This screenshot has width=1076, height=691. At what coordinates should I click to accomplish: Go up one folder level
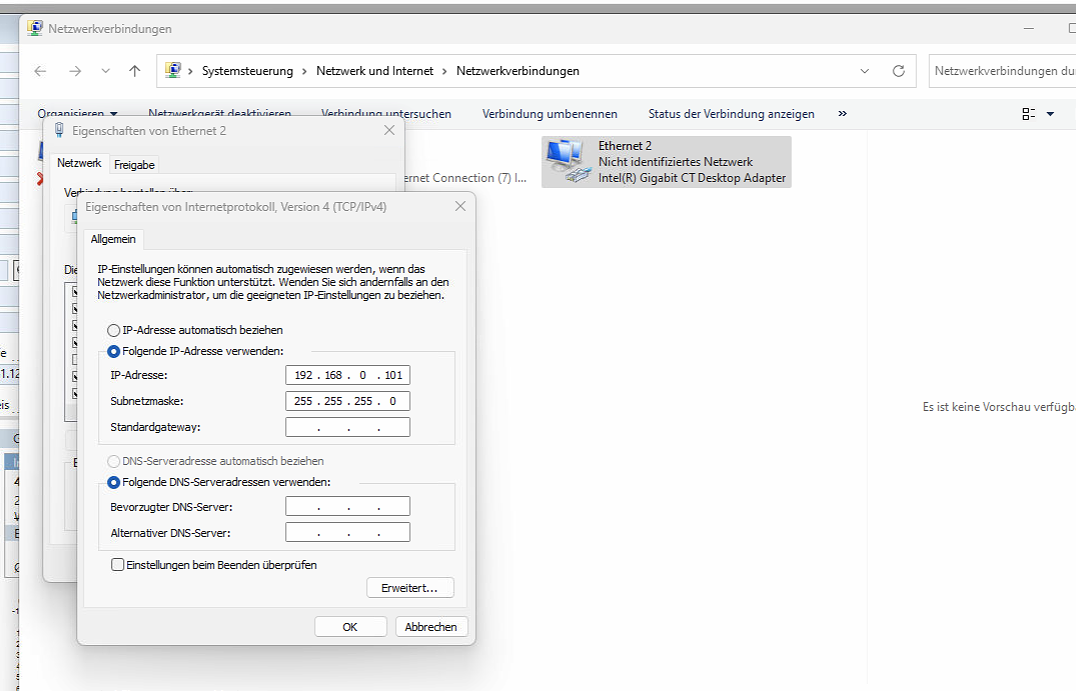135,71
